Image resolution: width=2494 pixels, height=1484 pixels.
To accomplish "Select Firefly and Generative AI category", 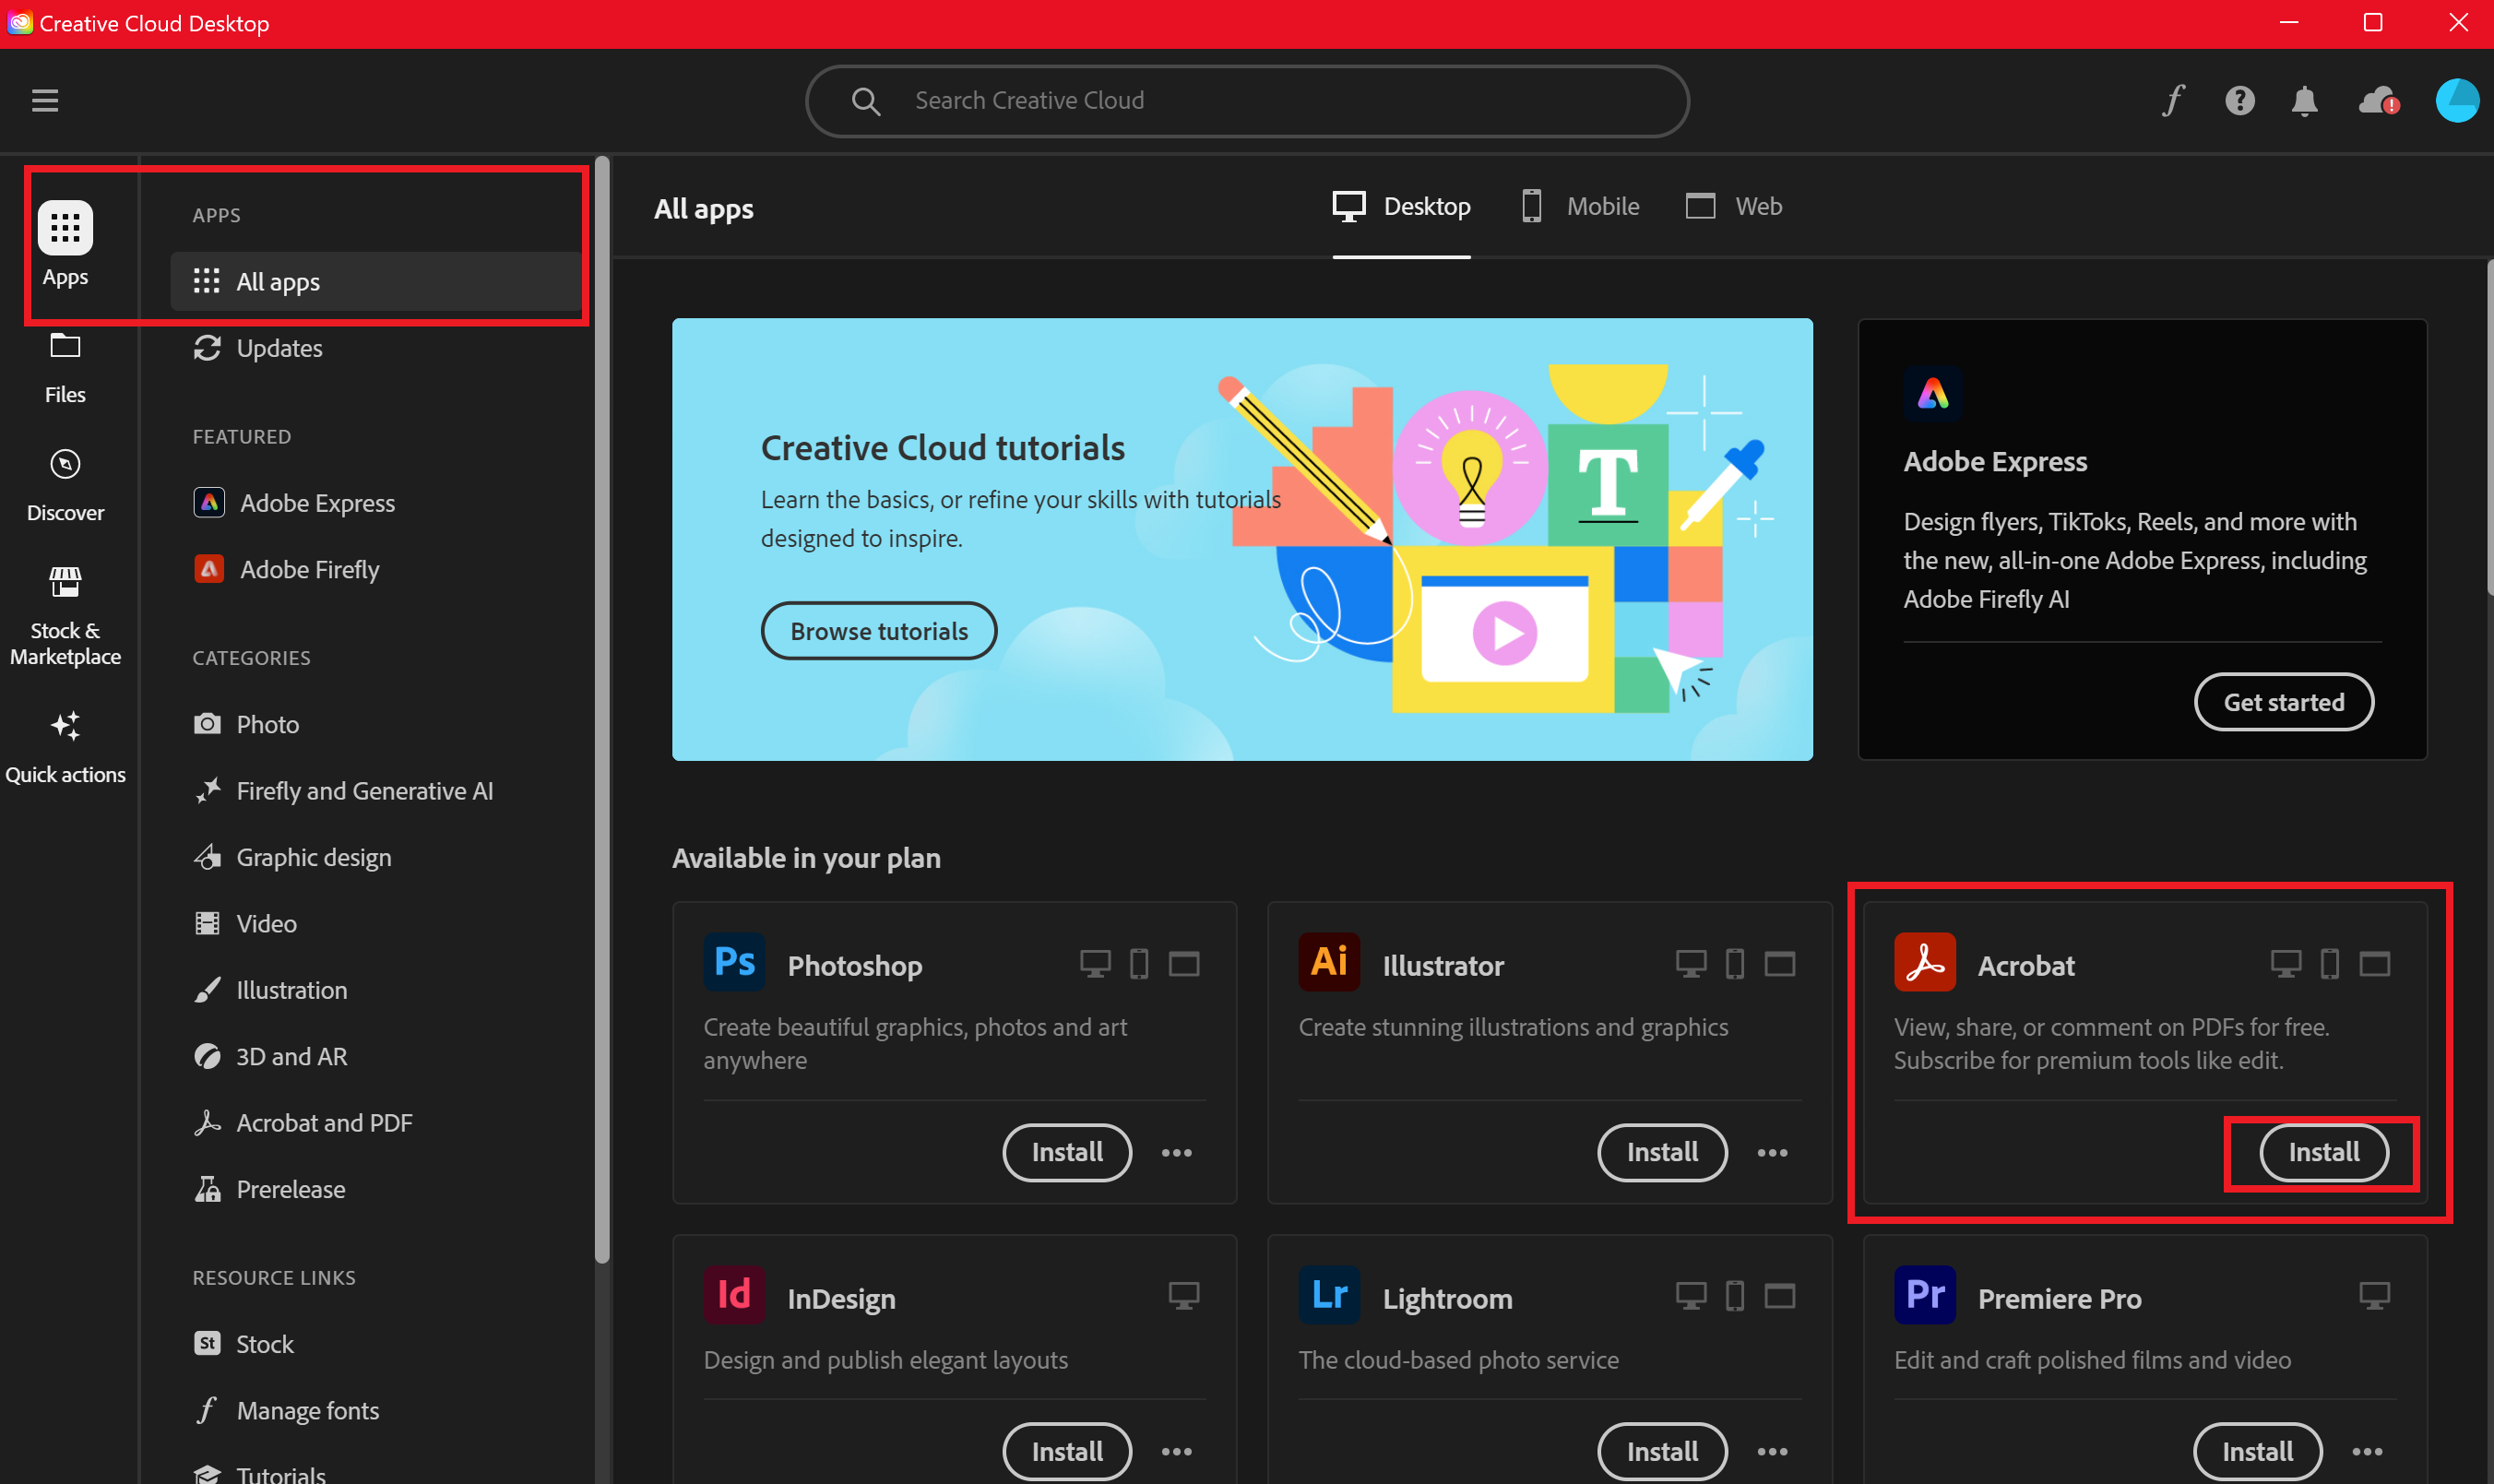I will (x=343, y=791).
